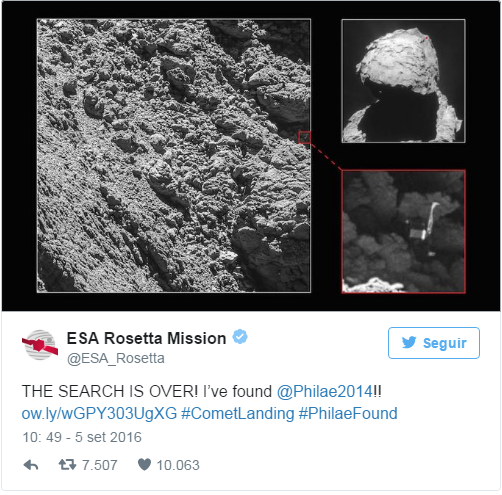Click the small red square marker on the surface image
The height and width of the screenshot is (495, 502).
coord(304,137)
